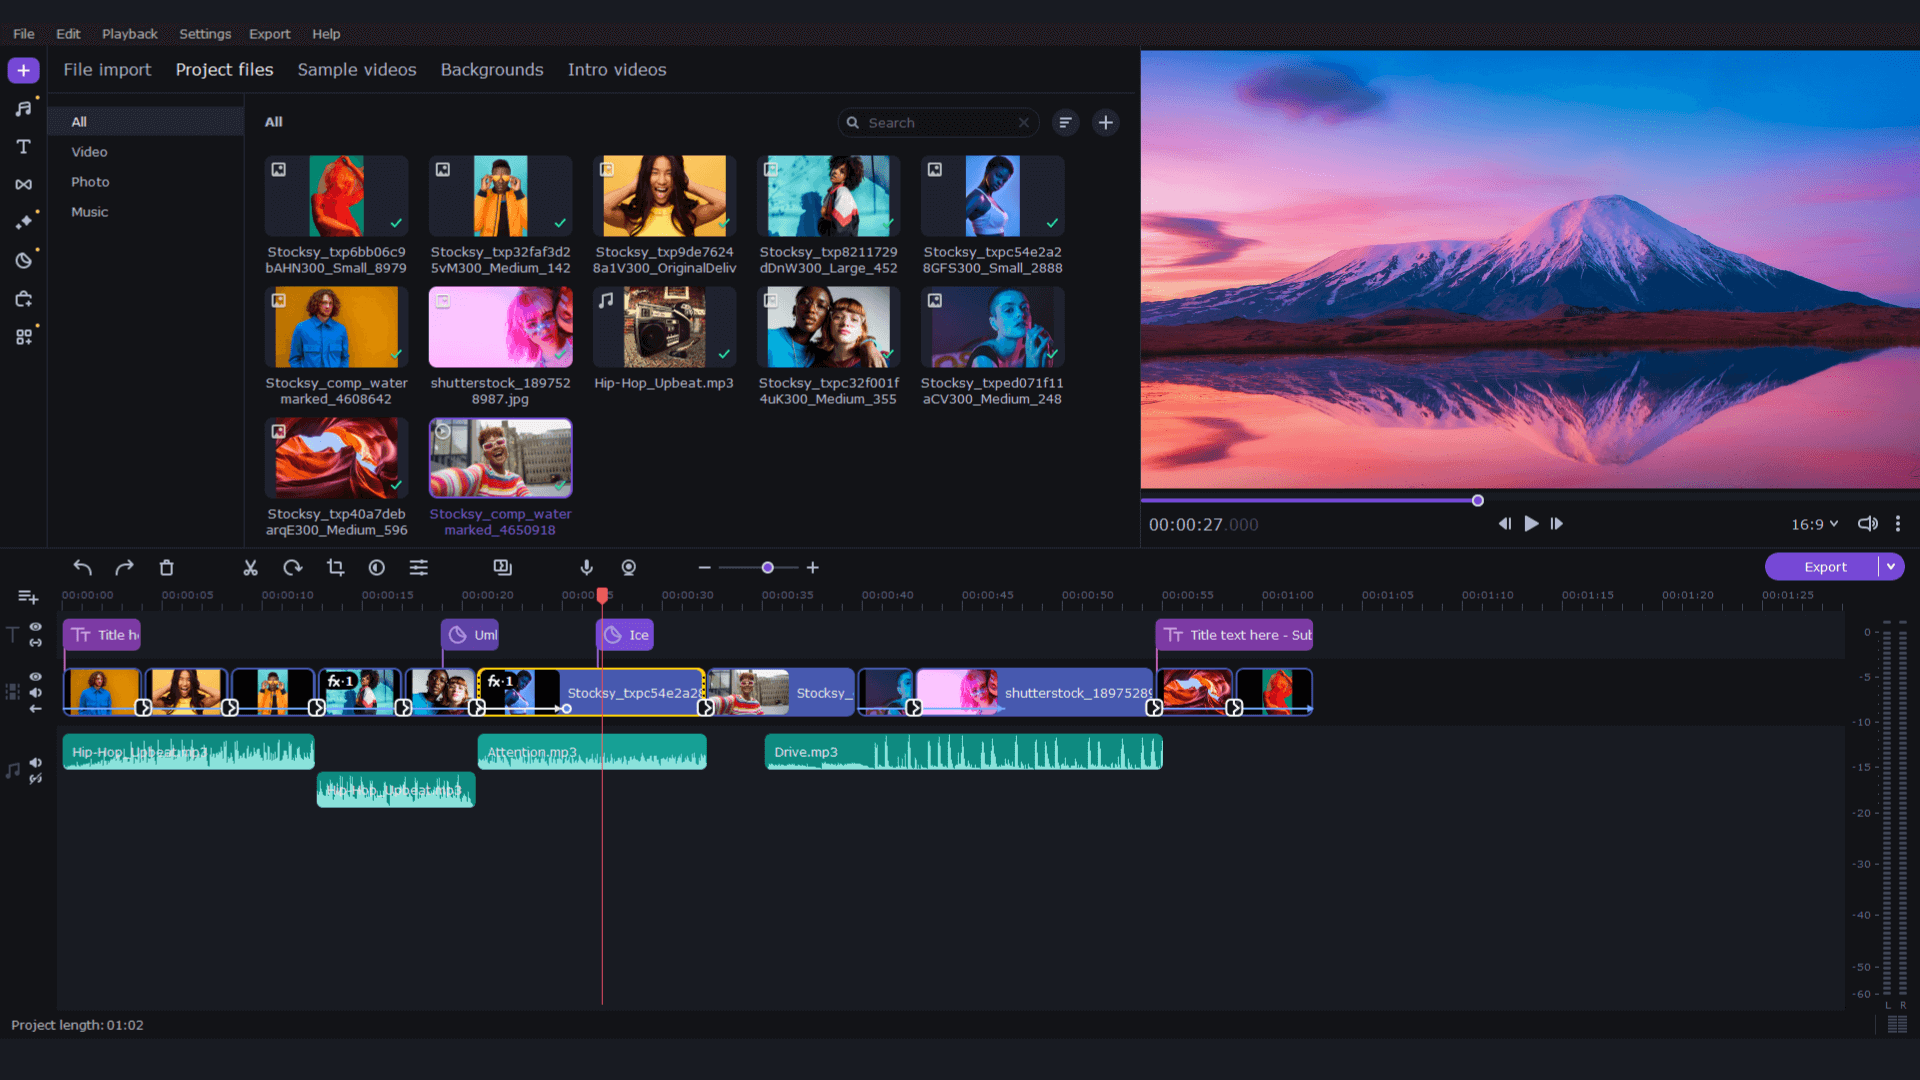Open the Playback menu
1920x1080 pixels.
[x=130, y=33]
